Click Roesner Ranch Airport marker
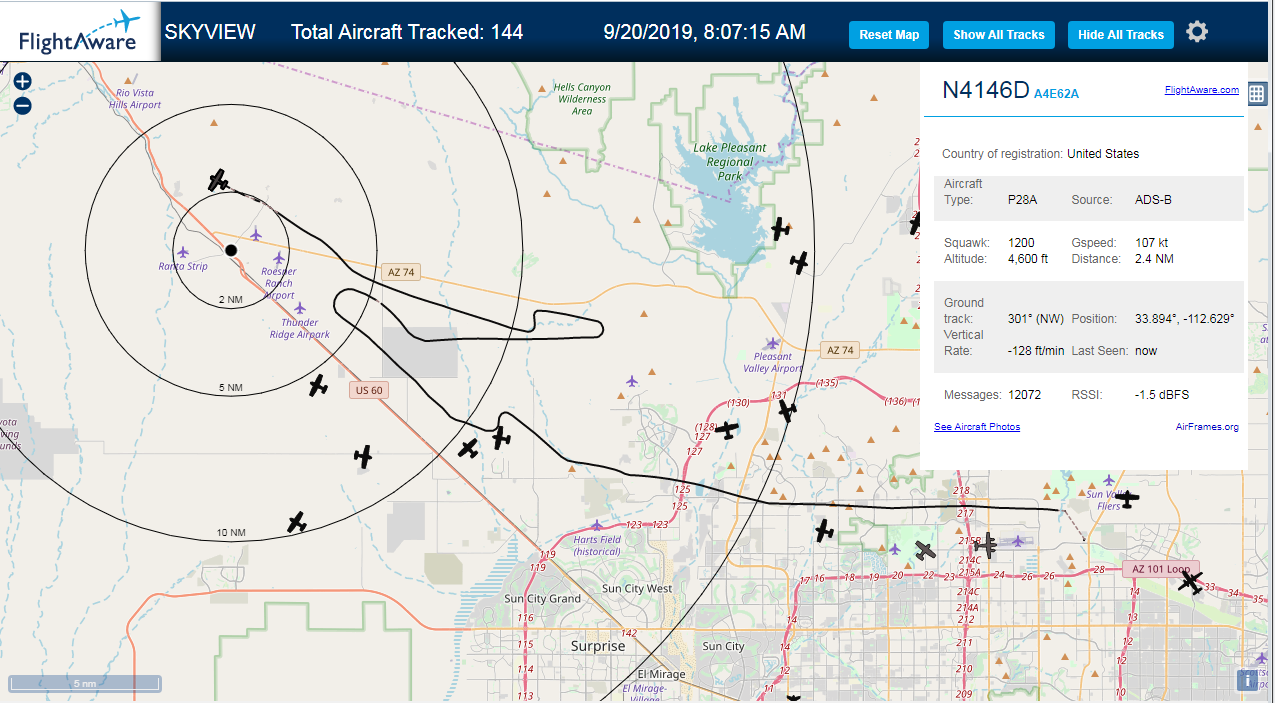The width and height of the screenshot is (1275, 703). (279, 259)
